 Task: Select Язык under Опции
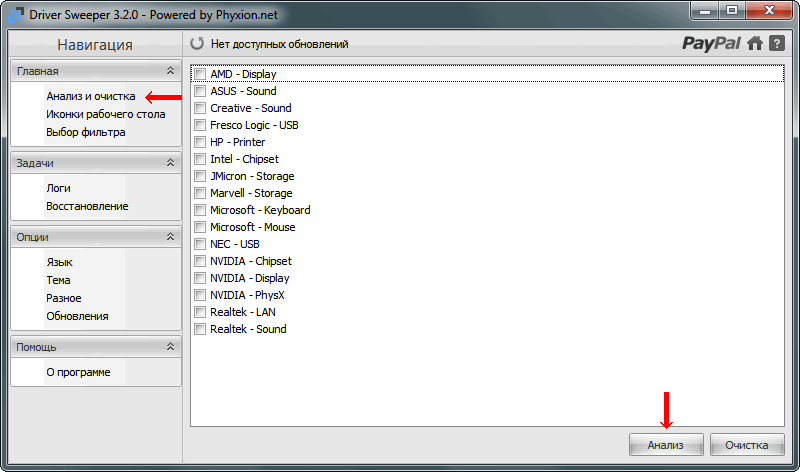tap(59, 262)
